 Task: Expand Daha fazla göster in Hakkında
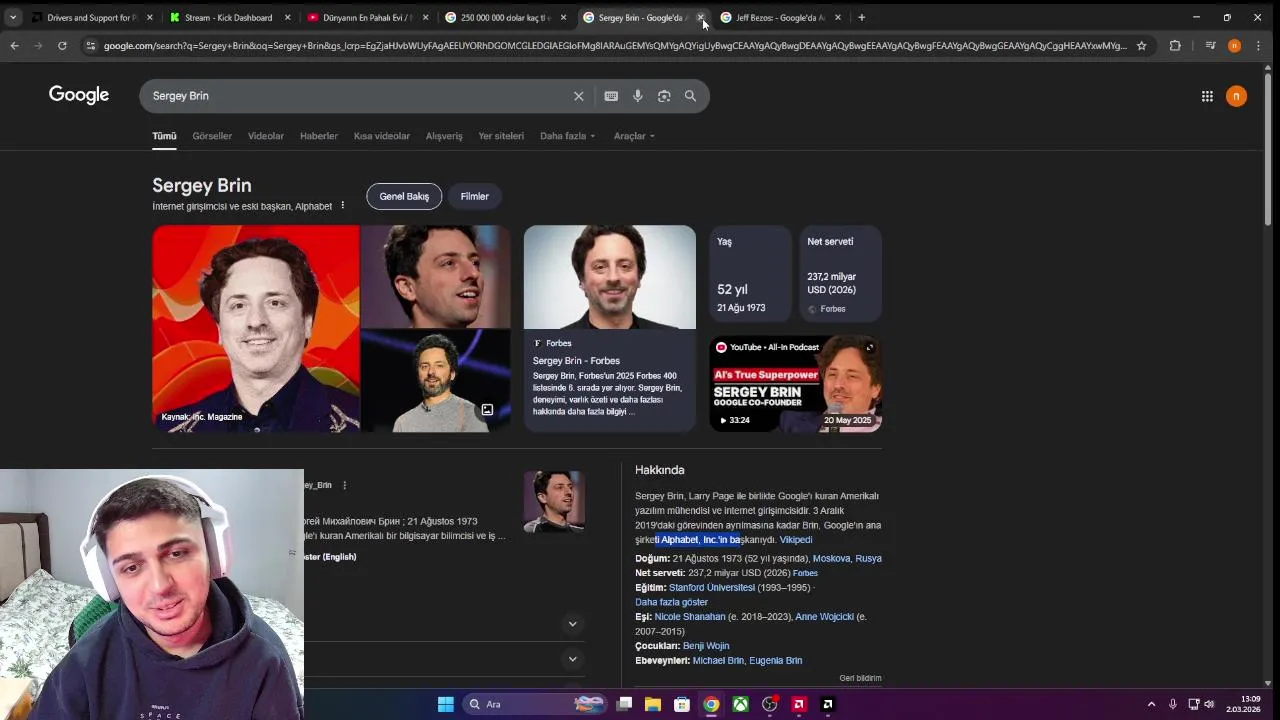[x=671, y=602]
